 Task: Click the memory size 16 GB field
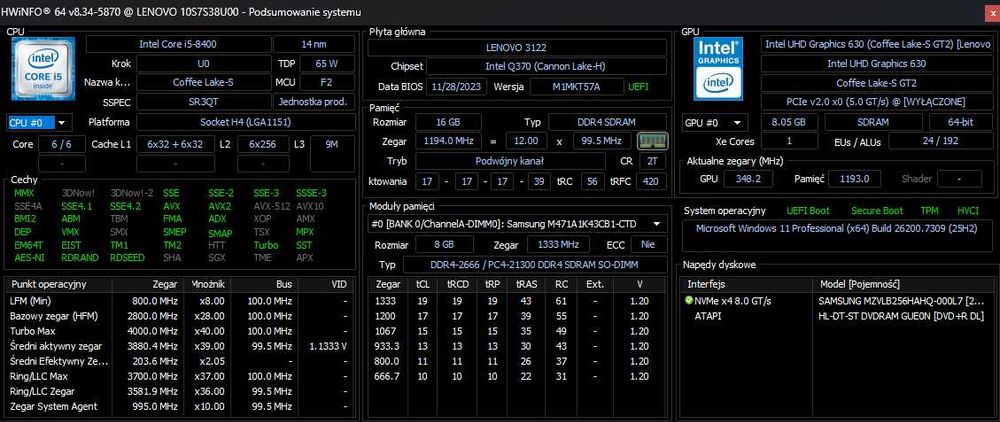(x=448, y=122)
